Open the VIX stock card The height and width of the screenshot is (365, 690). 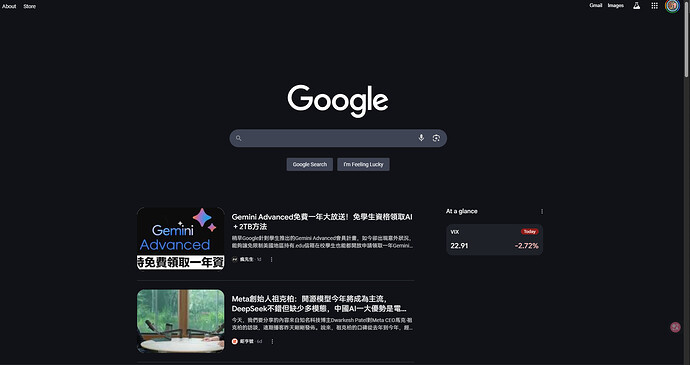coord(495,240)
